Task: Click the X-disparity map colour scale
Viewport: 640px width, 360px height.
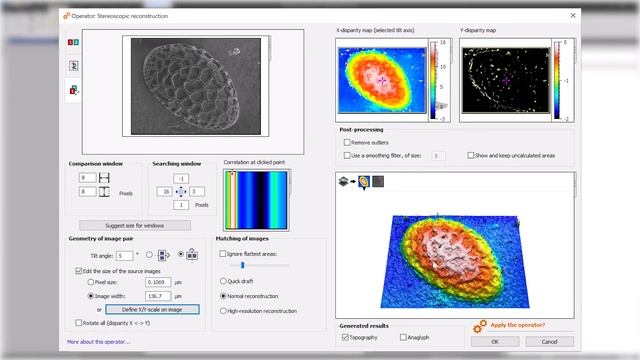Action: [433, 80]
